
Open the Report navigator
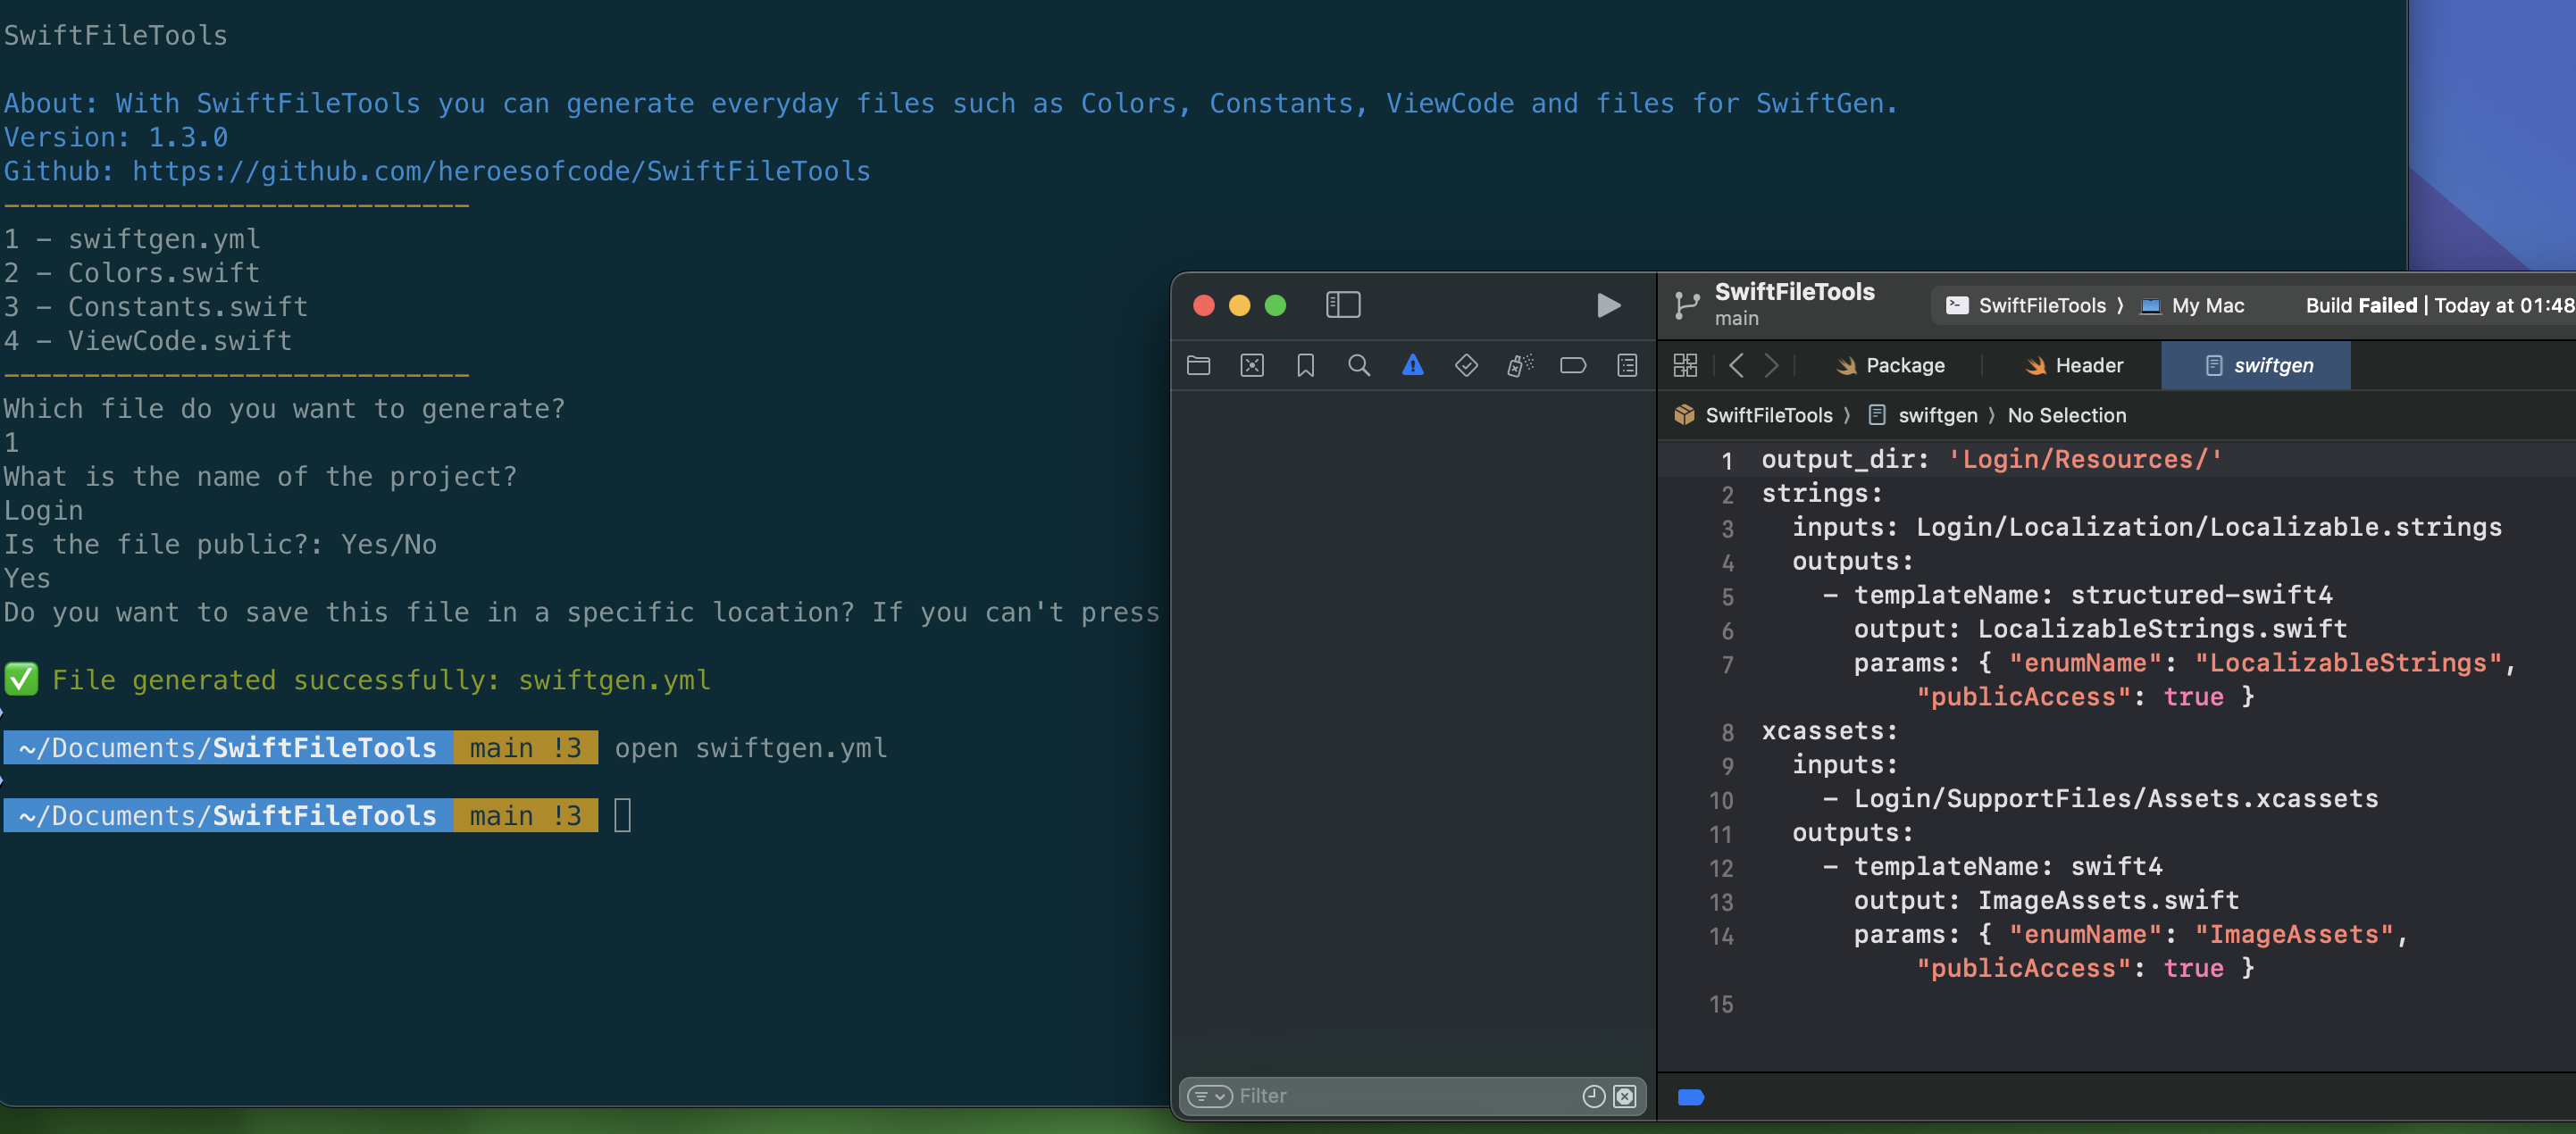coord(1627,365)
